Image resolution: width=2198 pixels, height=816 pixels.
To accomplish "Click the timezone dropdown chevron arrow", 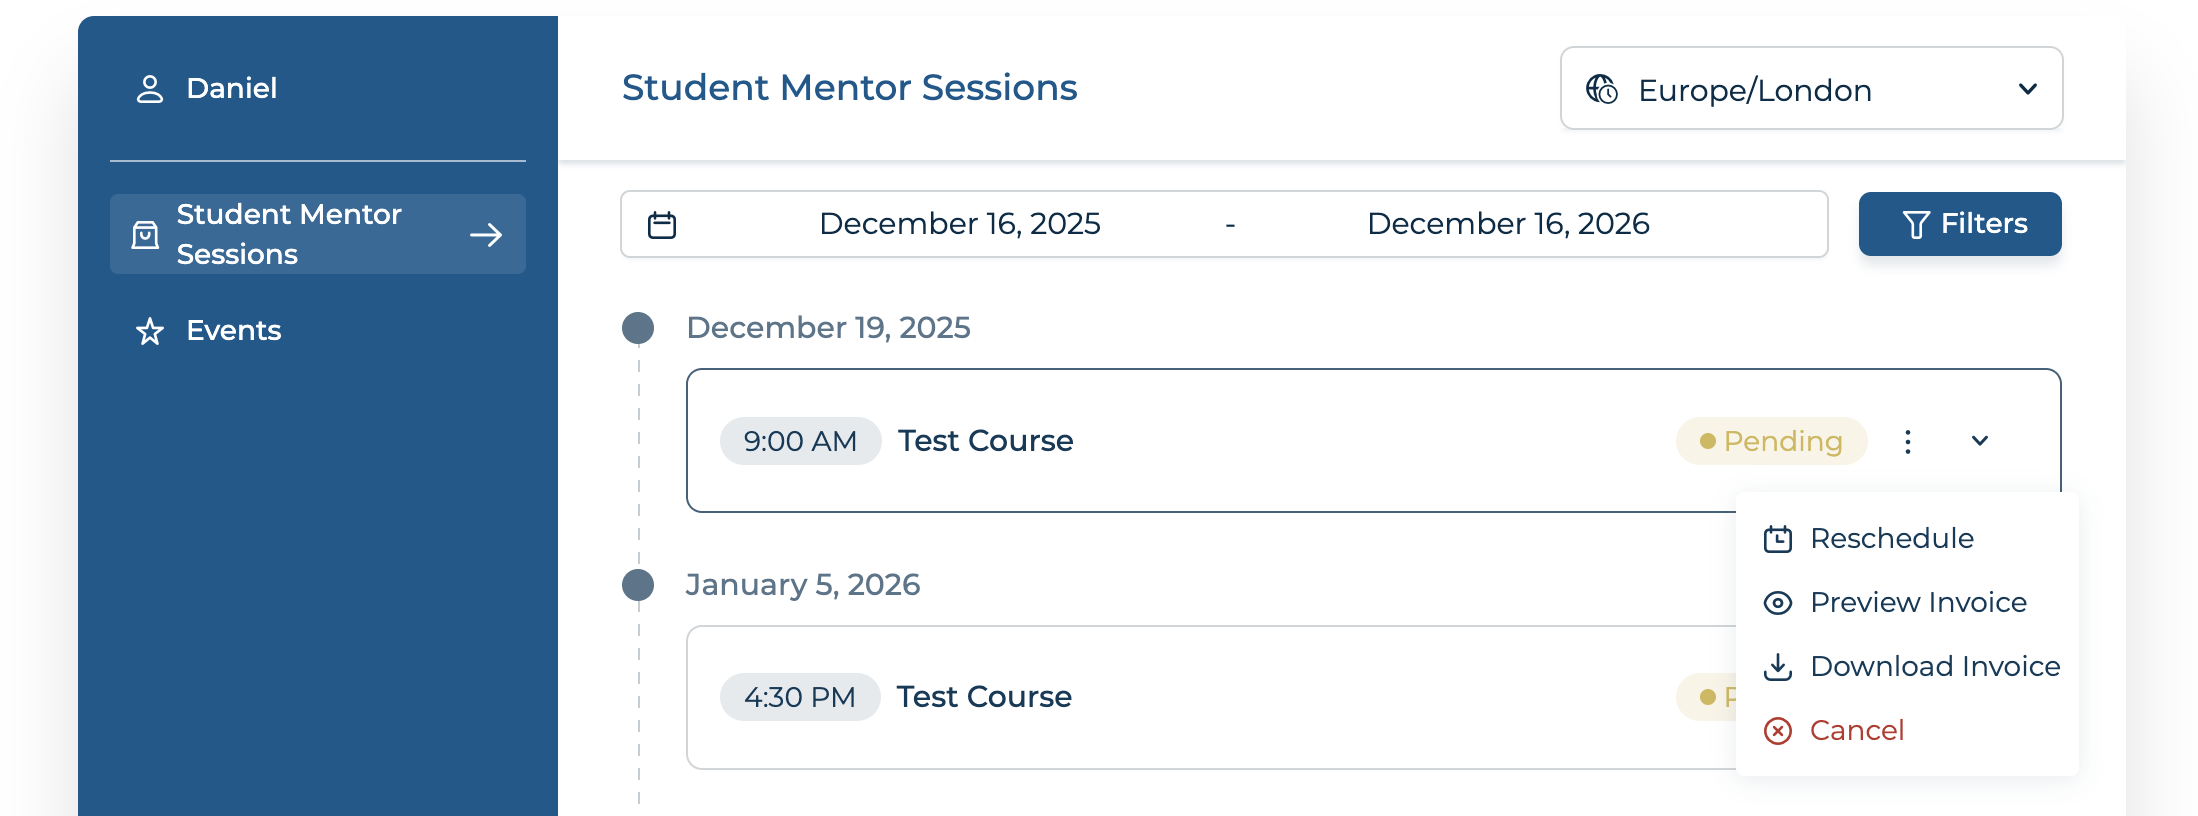I will (x=2028, y=89).
